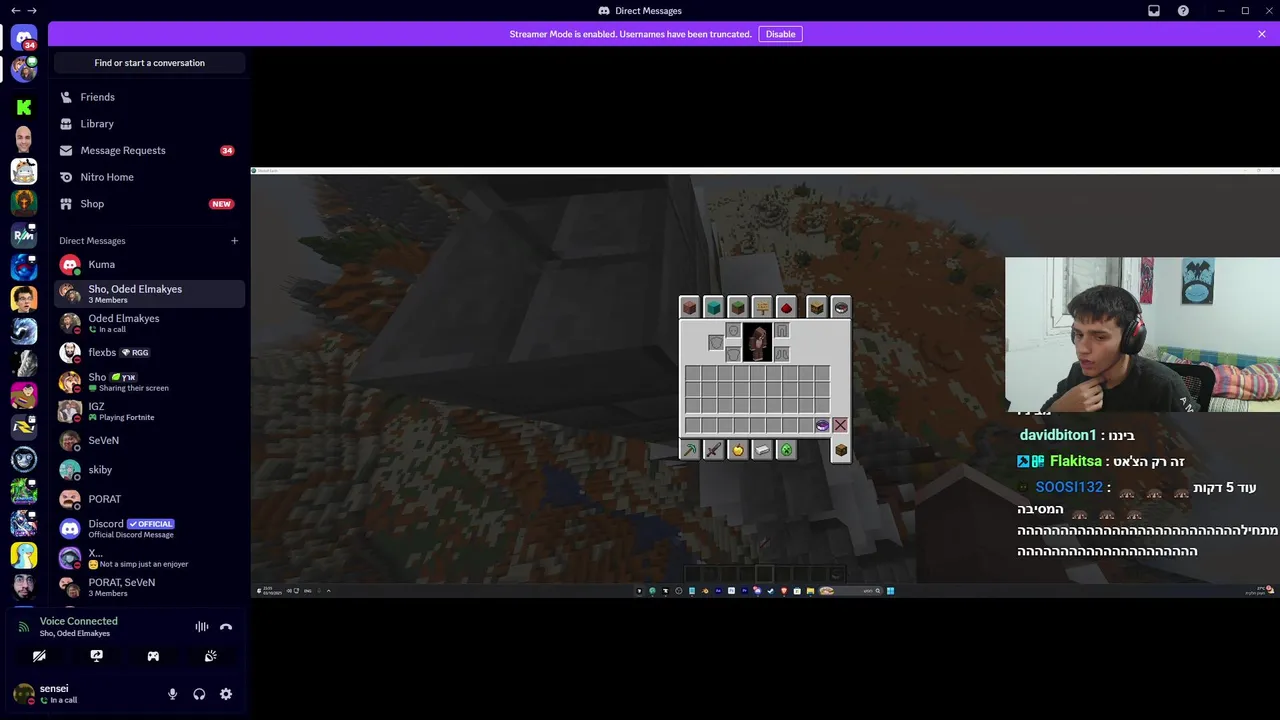Toggle noise suppression waveform icon
The width and height of the screenshot is (1280, 720).
tap(202, 627)
